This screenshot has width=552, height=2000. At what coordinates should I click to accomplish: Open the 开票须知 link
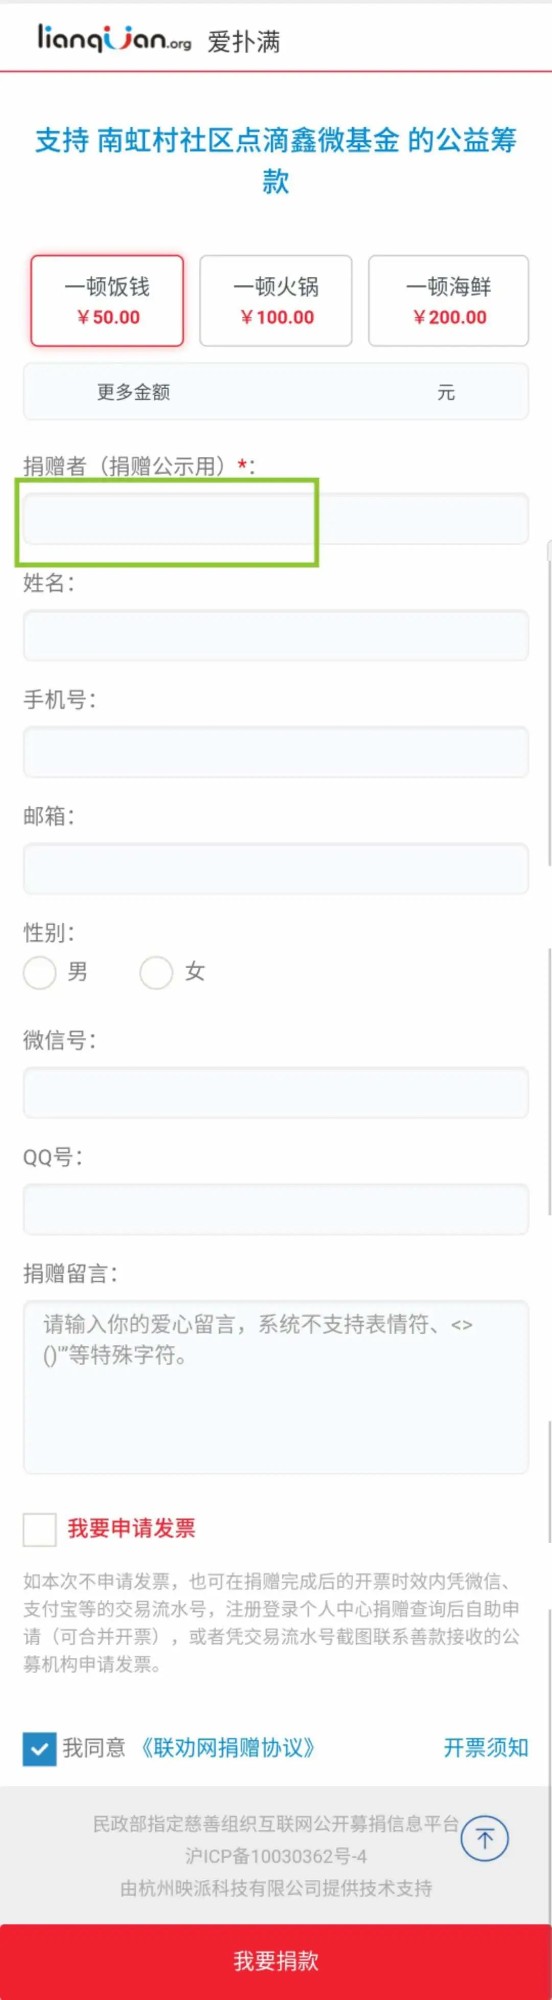click(x=486, y=1747)
